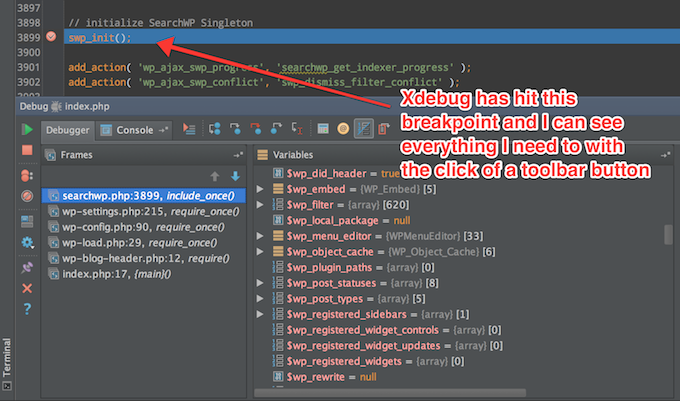Expand the $wp_post_types array

point(260,299)
